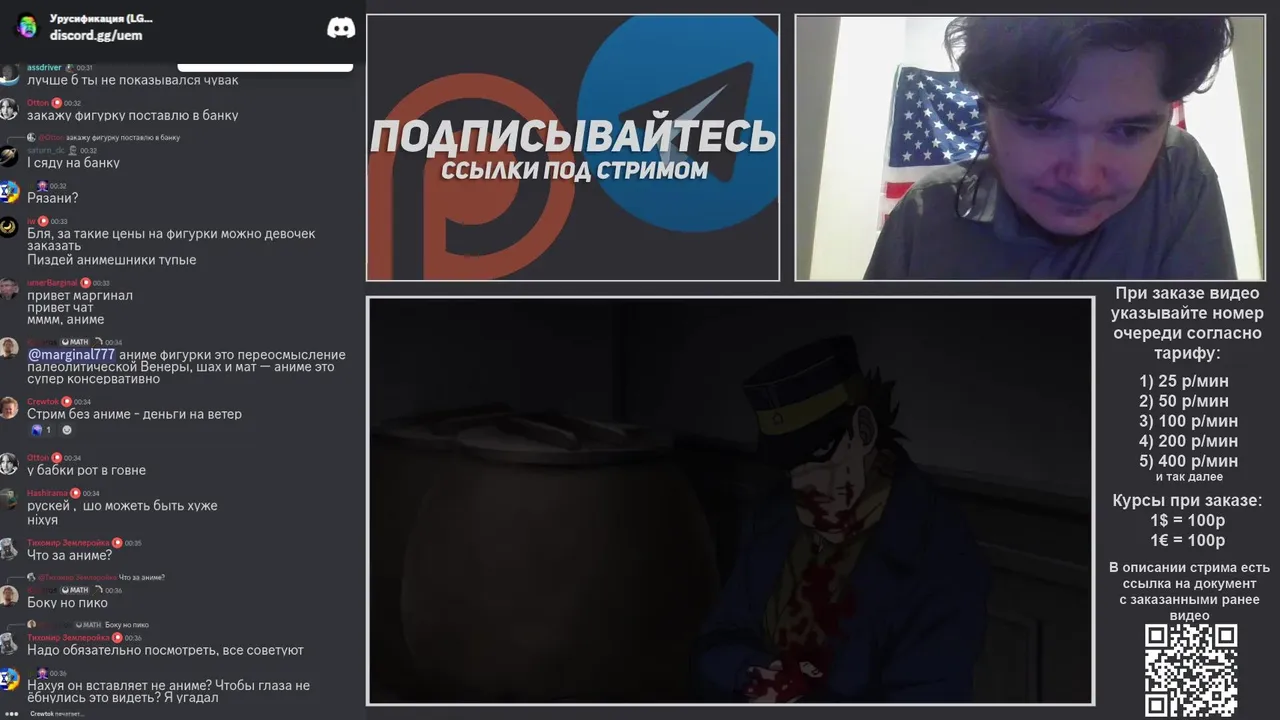Click Otton's avatar beside 'у бабки рот' message
The width and height of the screenshot is (1280, 720).
[9, 464]
